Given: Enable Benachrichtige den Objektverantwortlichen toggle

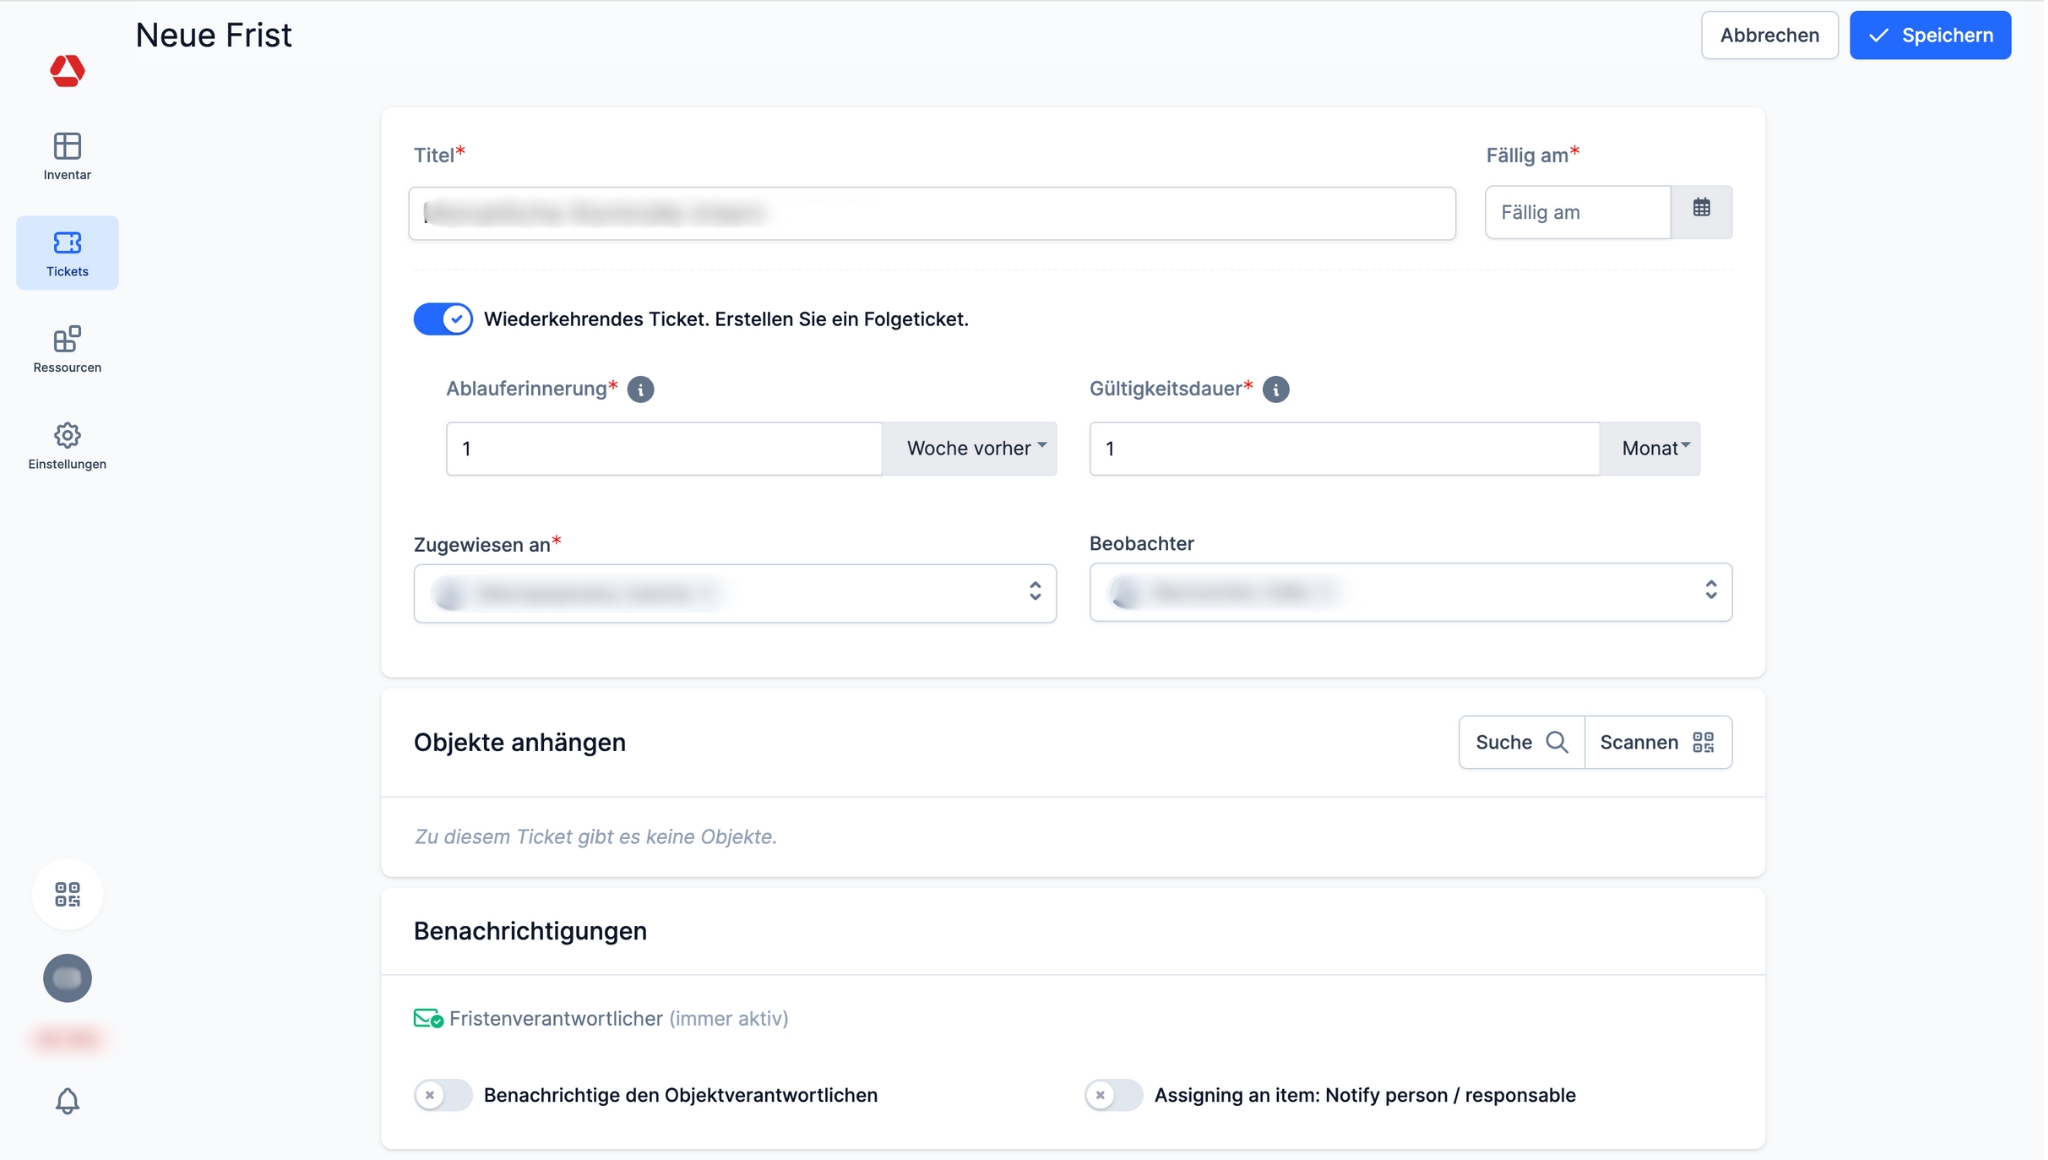Looking at the screenshot, I should click(x=443, y=1095).
